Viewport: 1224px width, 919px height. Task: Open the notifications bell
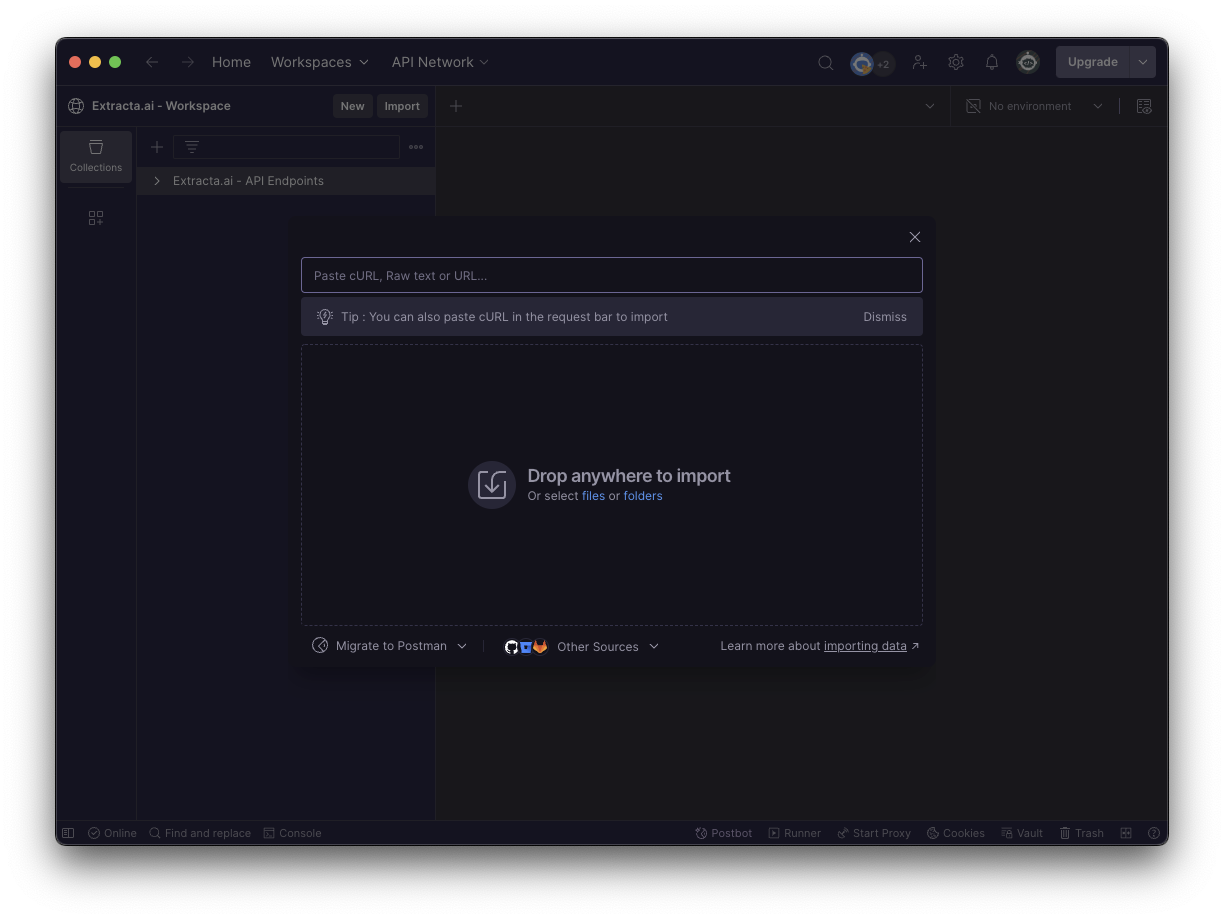992,62
